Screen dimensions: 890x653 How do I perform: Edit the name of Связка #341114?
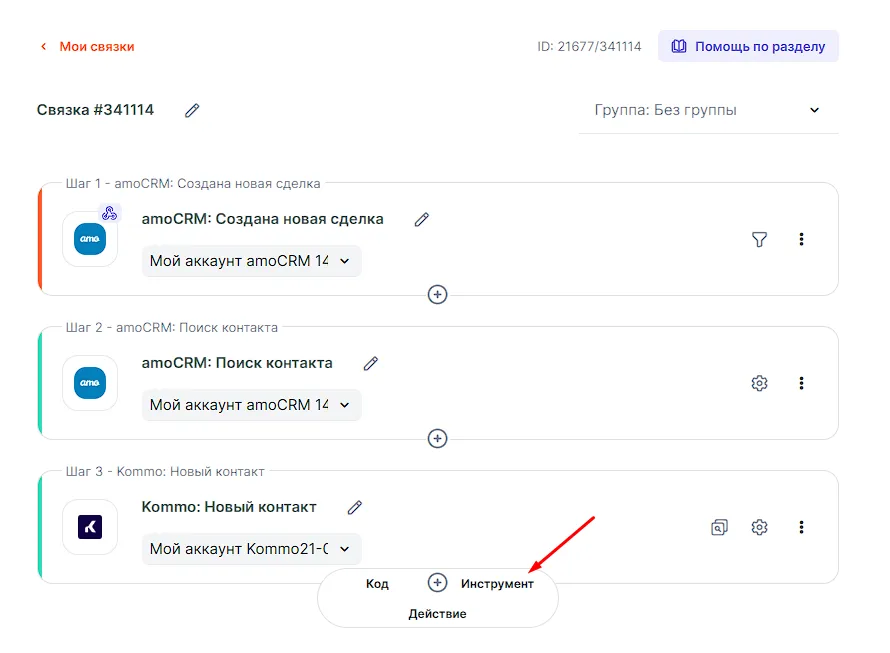[x=192, y=110]
